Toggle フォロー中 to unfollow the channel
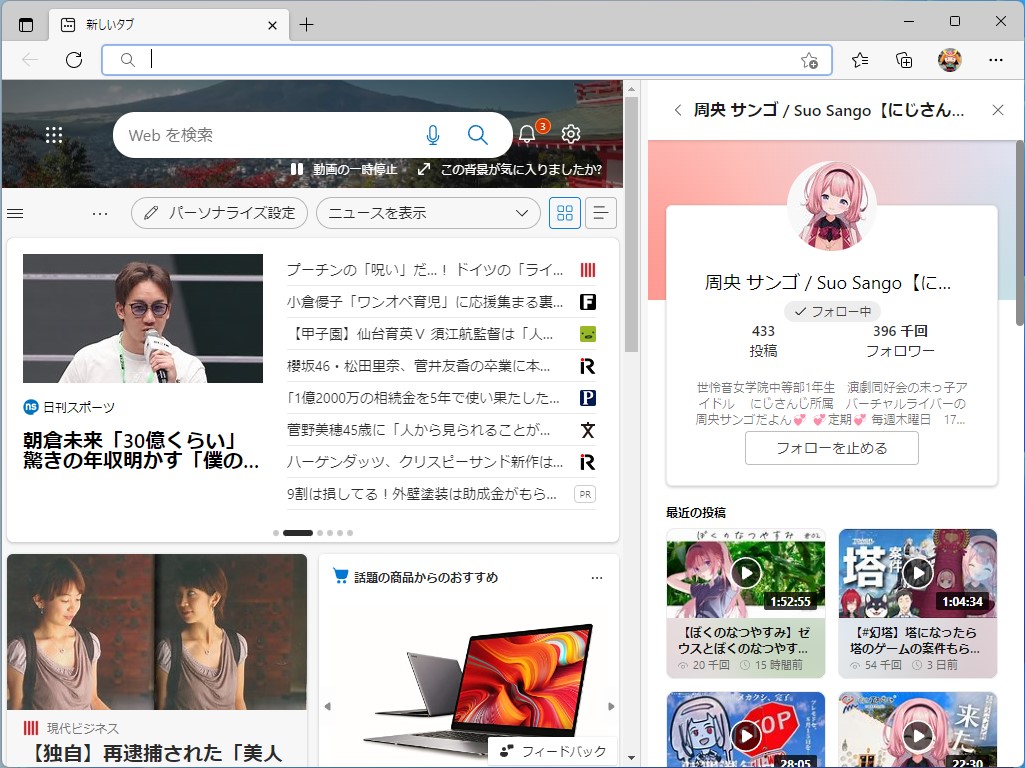Image resolution: width=1025 pixels, height=768 pixels. click(831, 311)
